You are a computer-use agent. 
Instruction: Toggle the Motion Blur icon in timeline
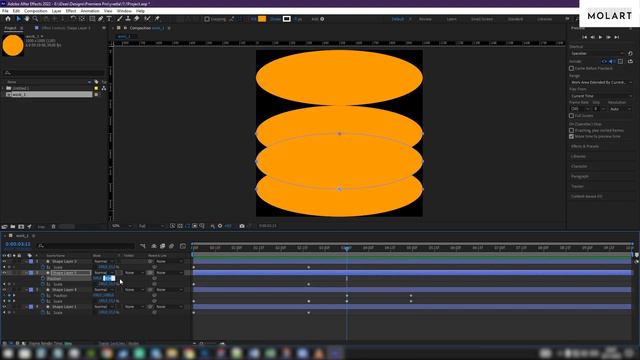click(x=171, y=246)
